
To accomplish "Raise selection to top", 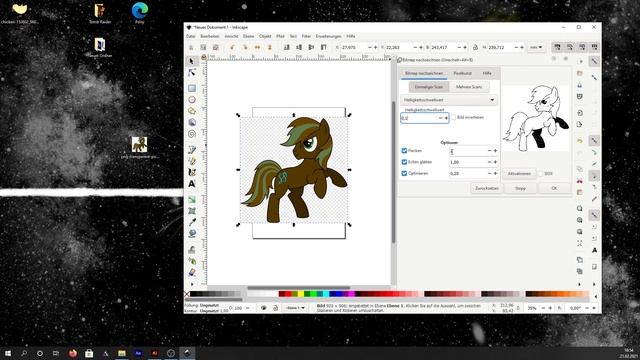I will tap(324, 47).
